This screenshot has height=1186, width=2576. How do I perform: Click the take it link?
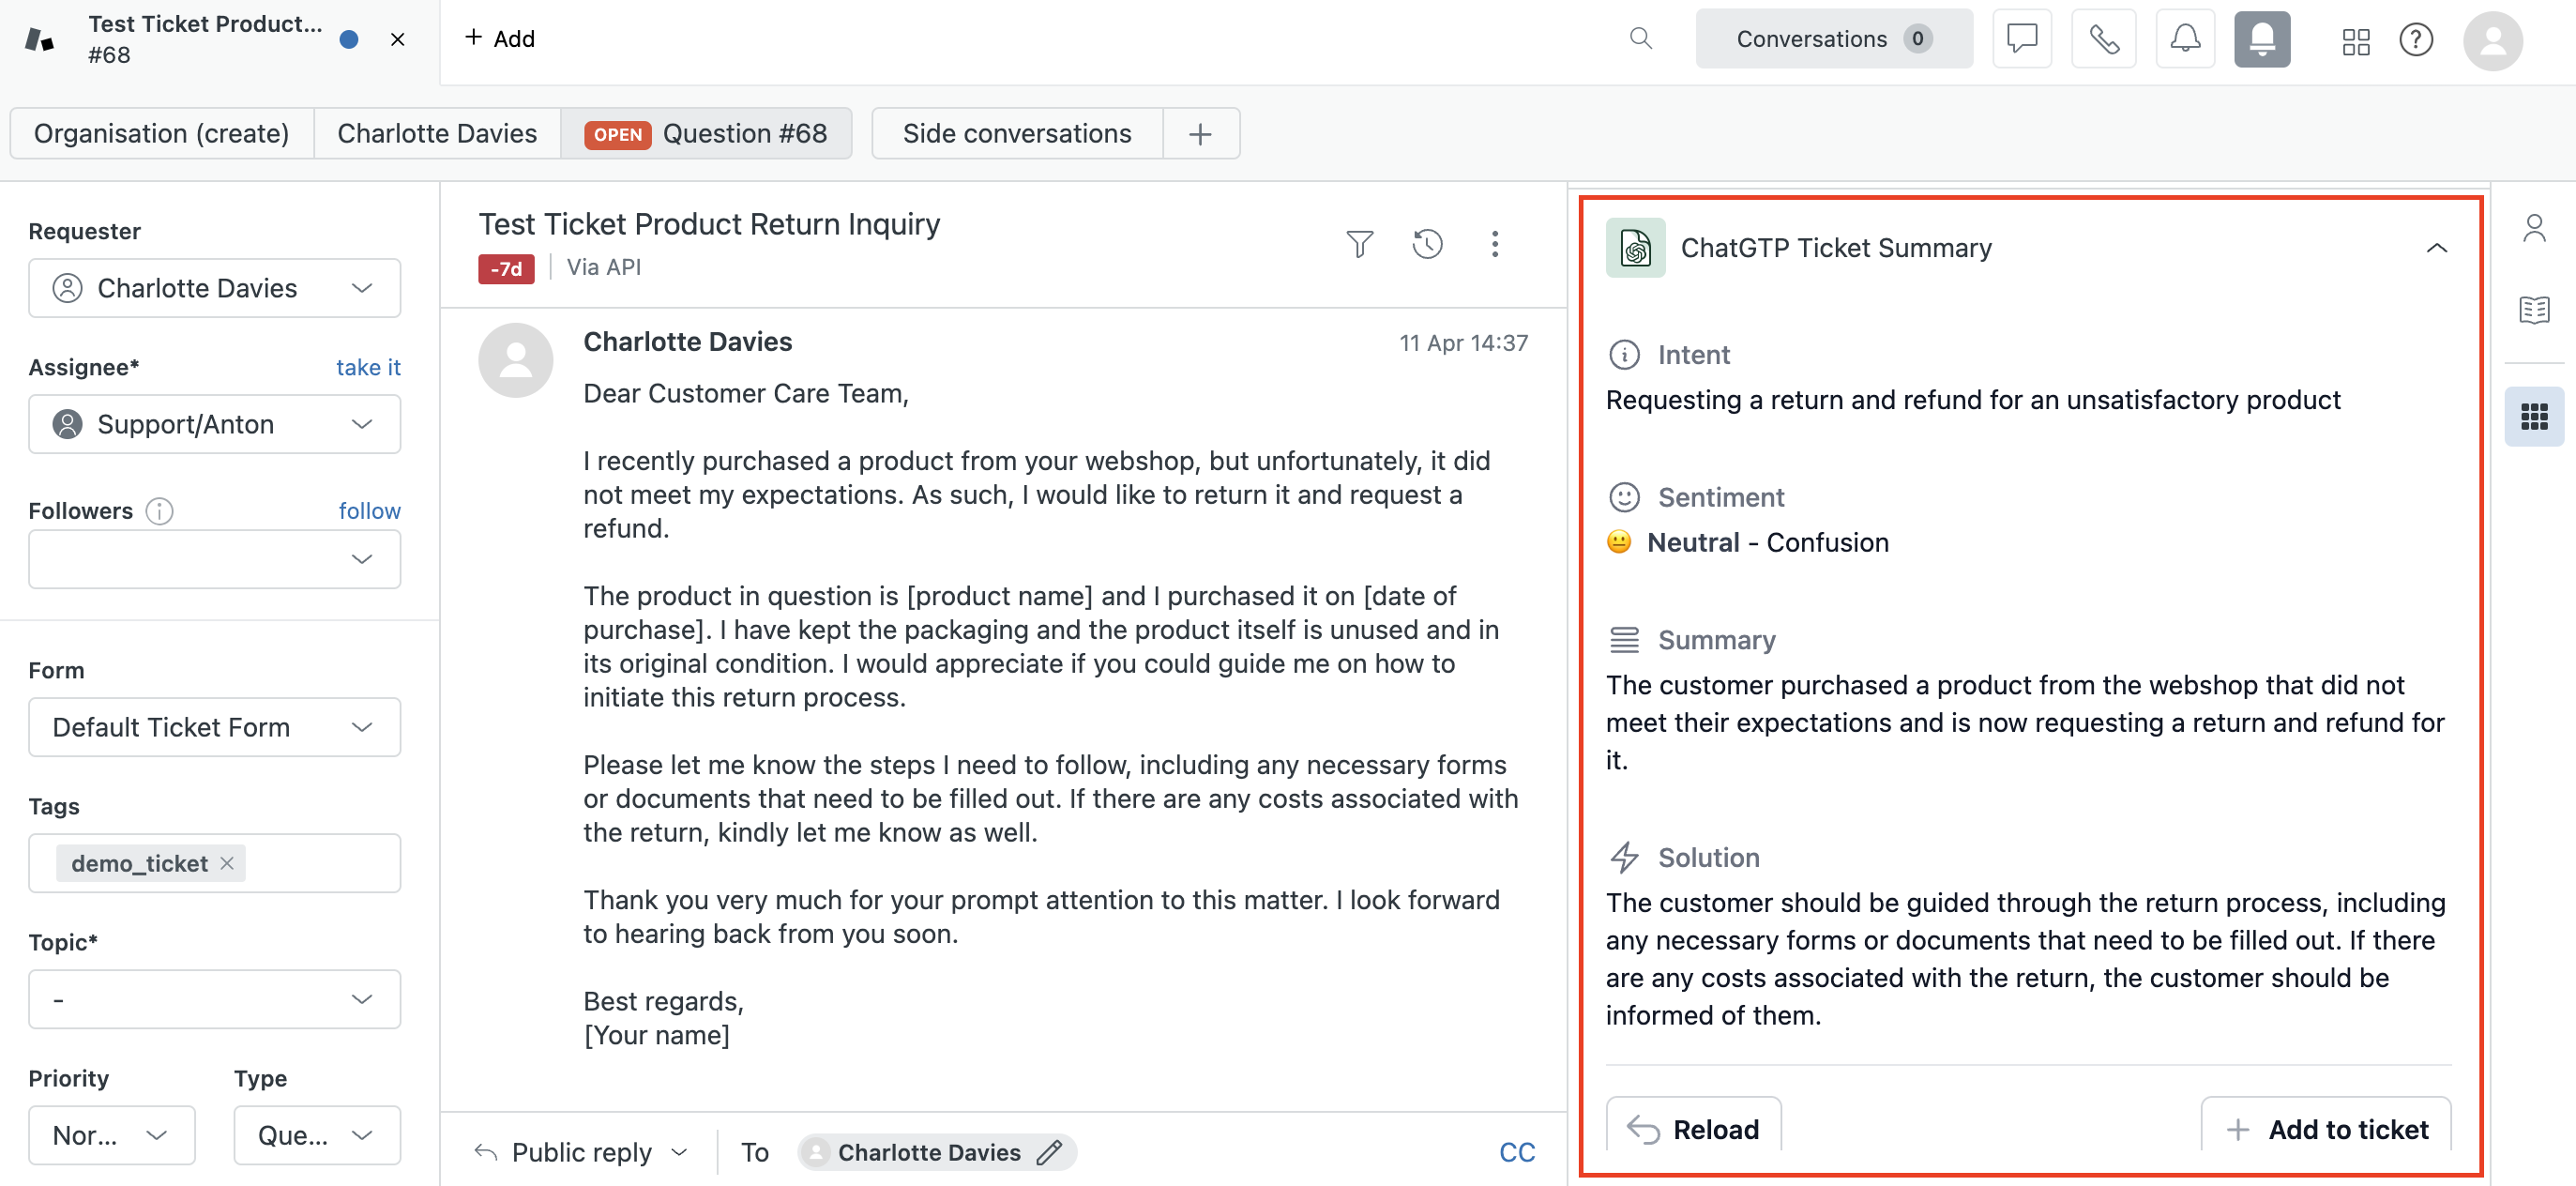(x=368, y=367)
